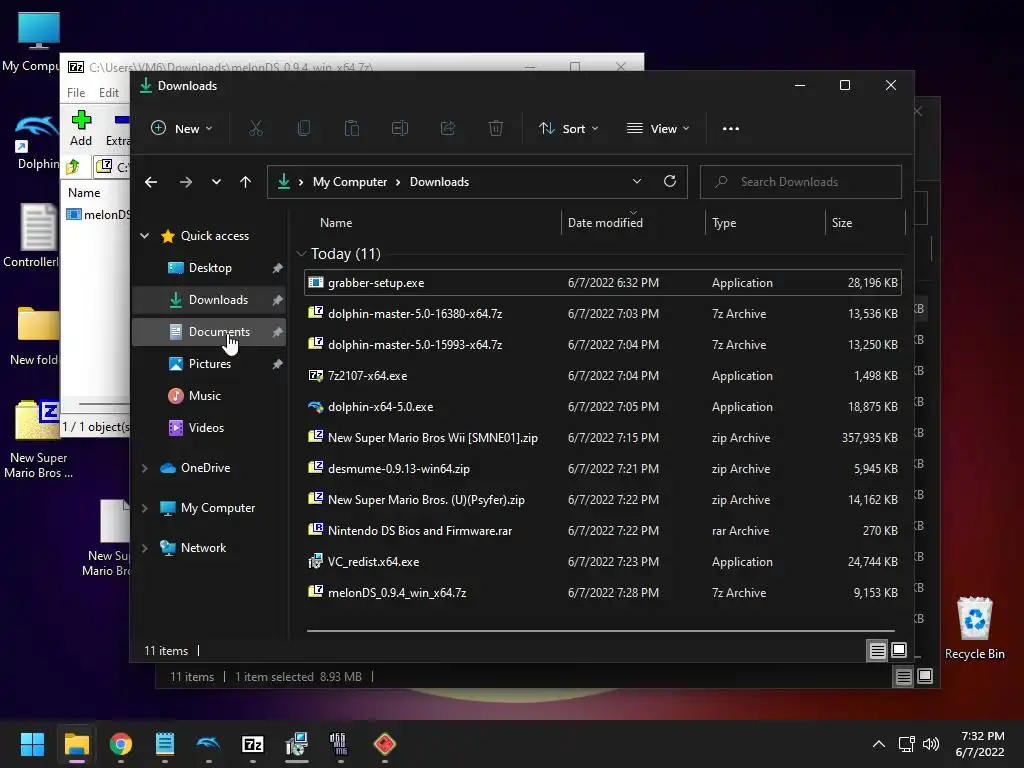Click the Dolphin emulator taskbar icon
Viewport: 1024px width, 768px height.
(x=208, y=744)
